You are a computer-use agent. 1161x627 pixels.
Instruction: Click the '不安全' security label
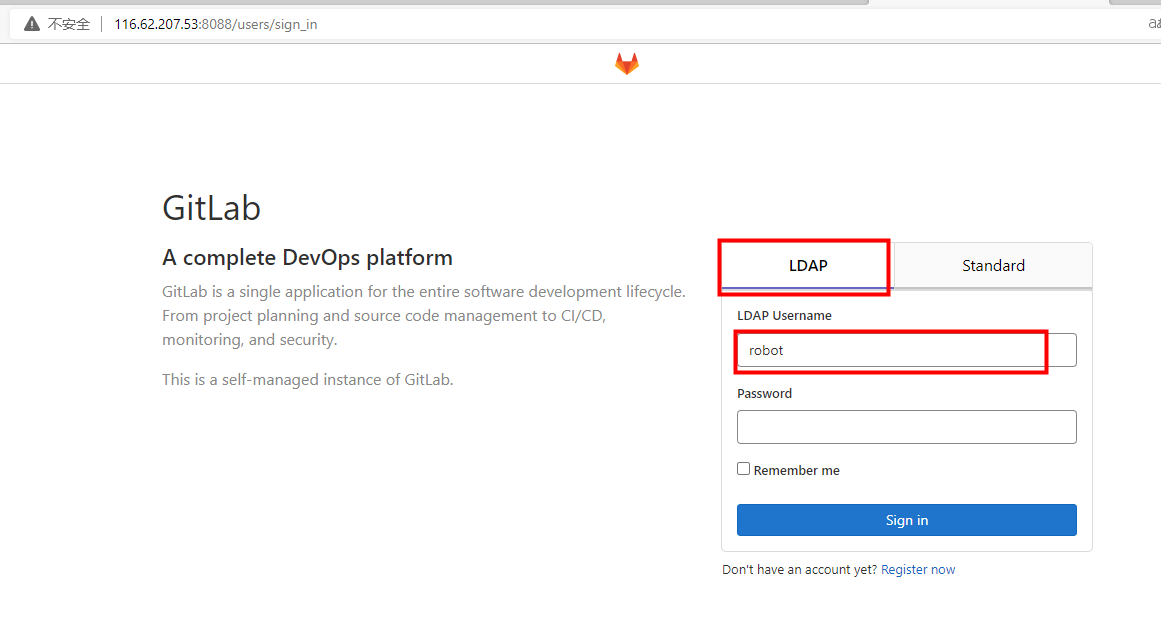(69, 24)
